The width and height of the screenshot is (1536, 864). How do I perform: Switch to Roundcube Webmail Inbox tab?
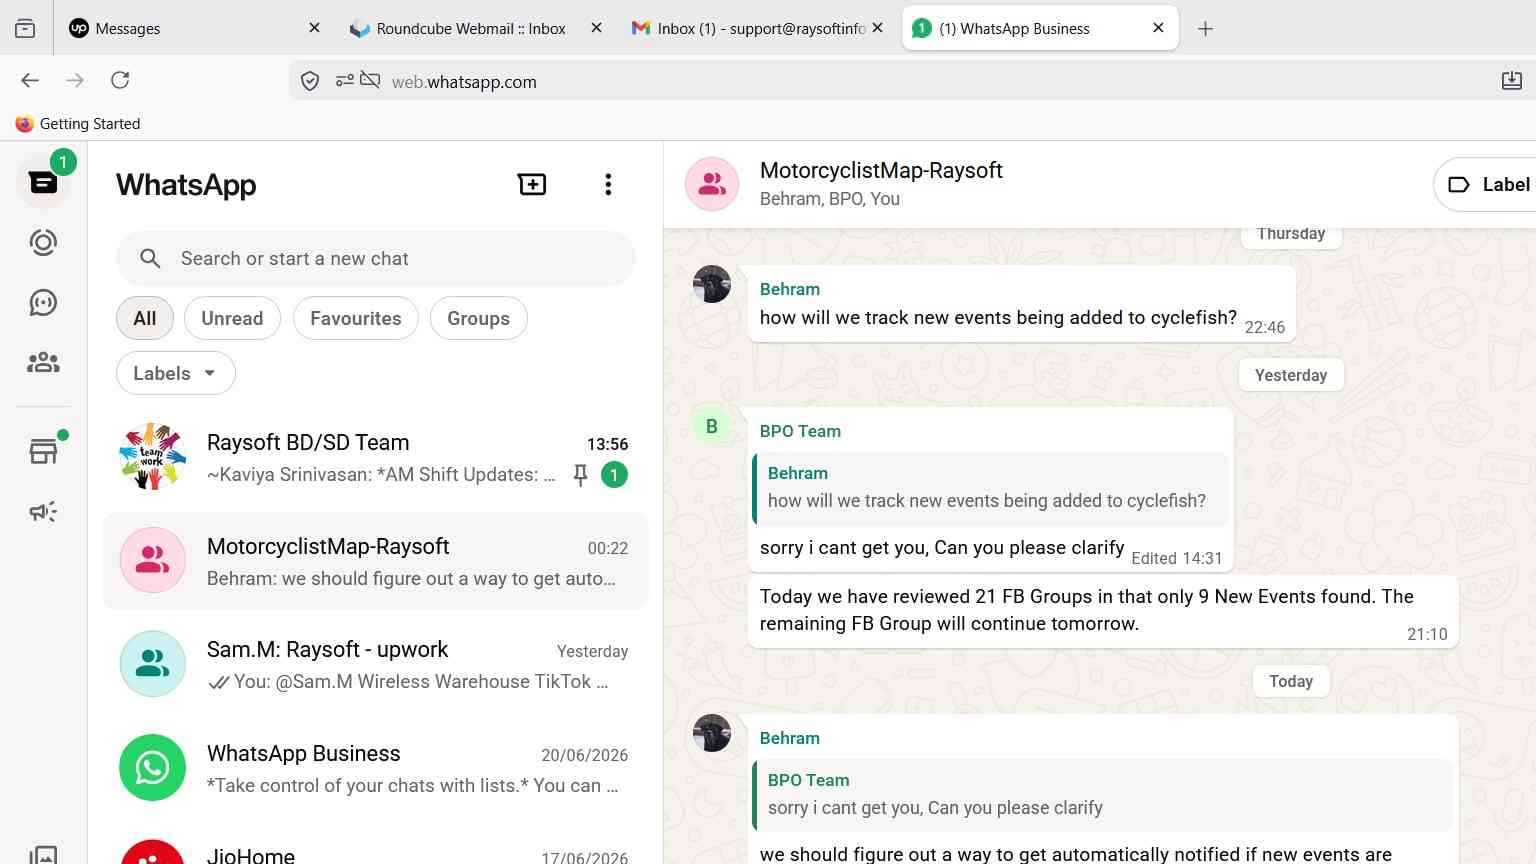471,28
